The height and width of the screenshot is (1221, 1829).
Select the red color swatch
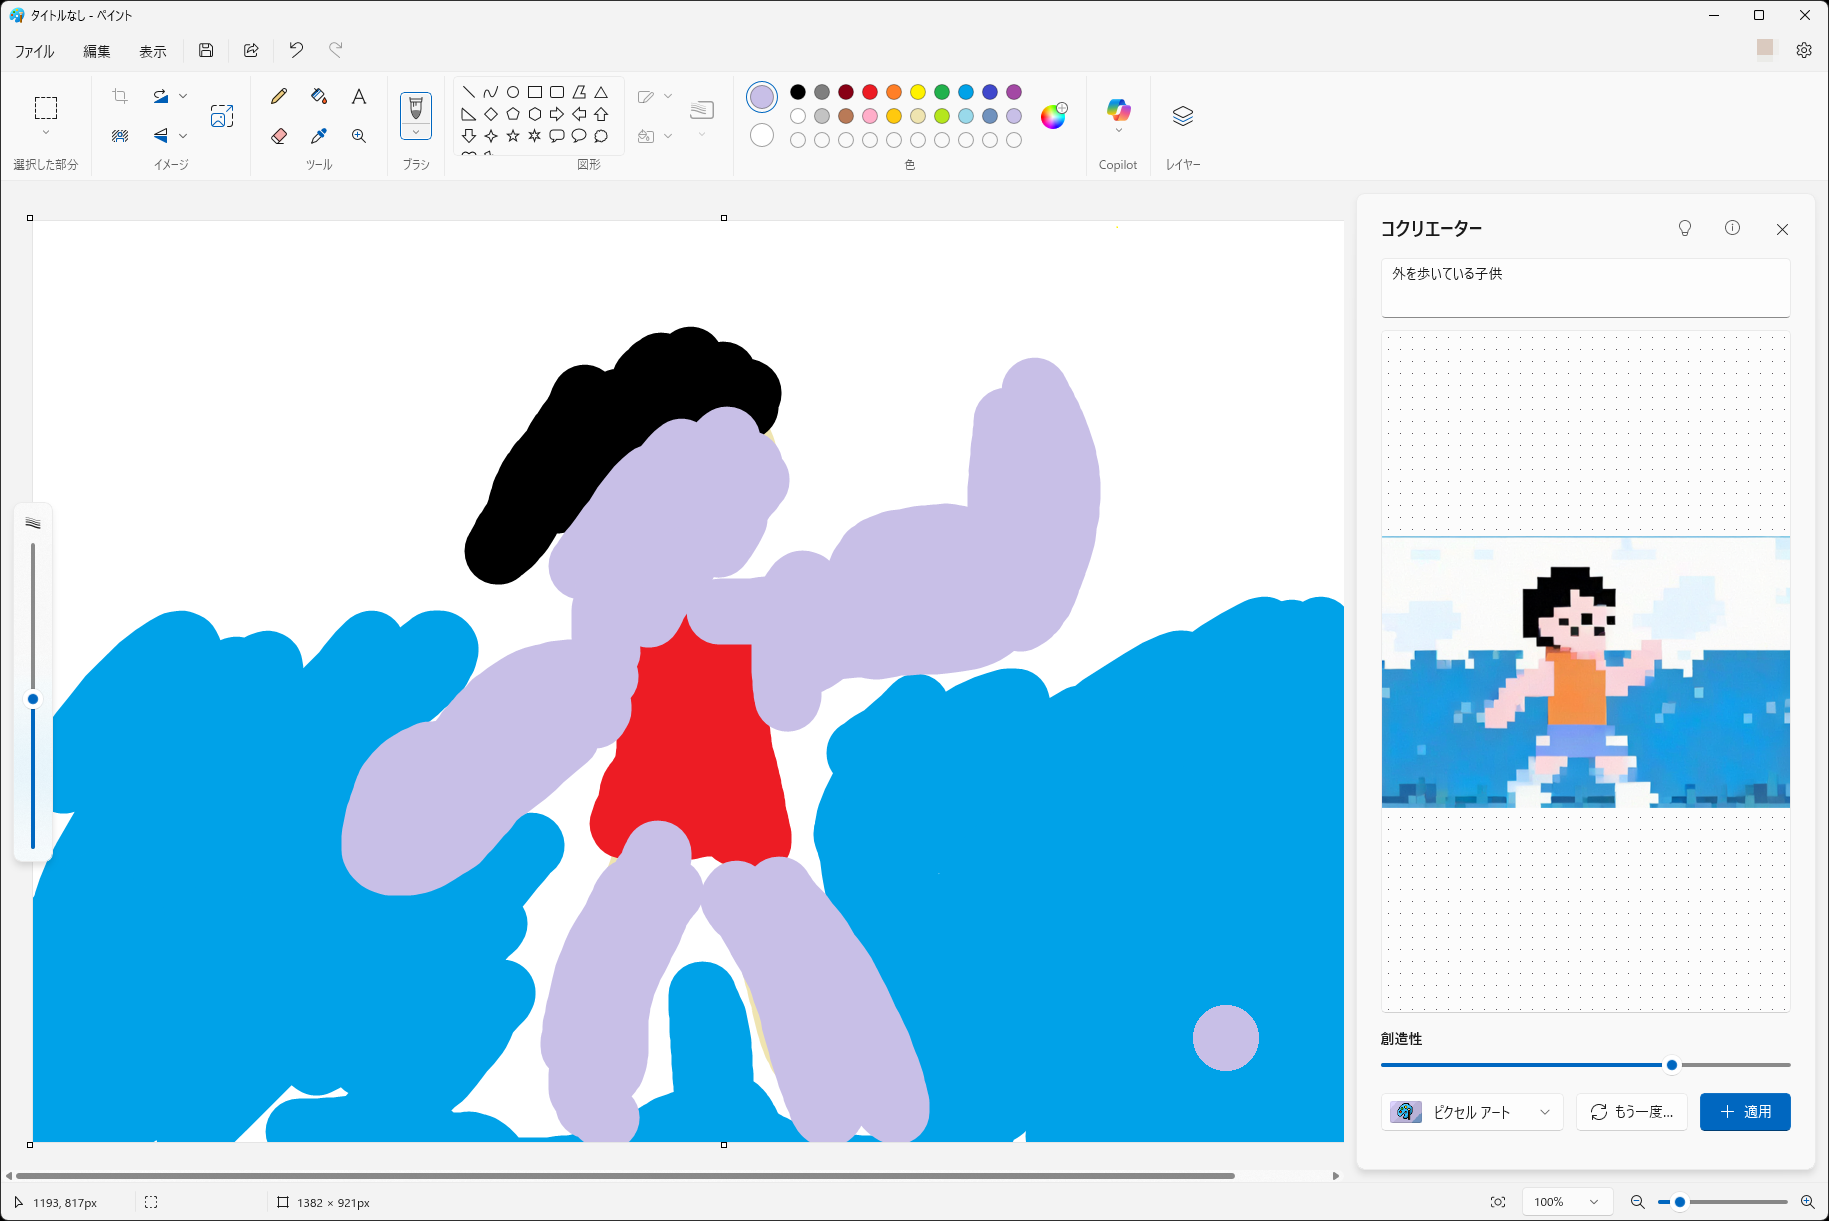(x=870, y=91)
